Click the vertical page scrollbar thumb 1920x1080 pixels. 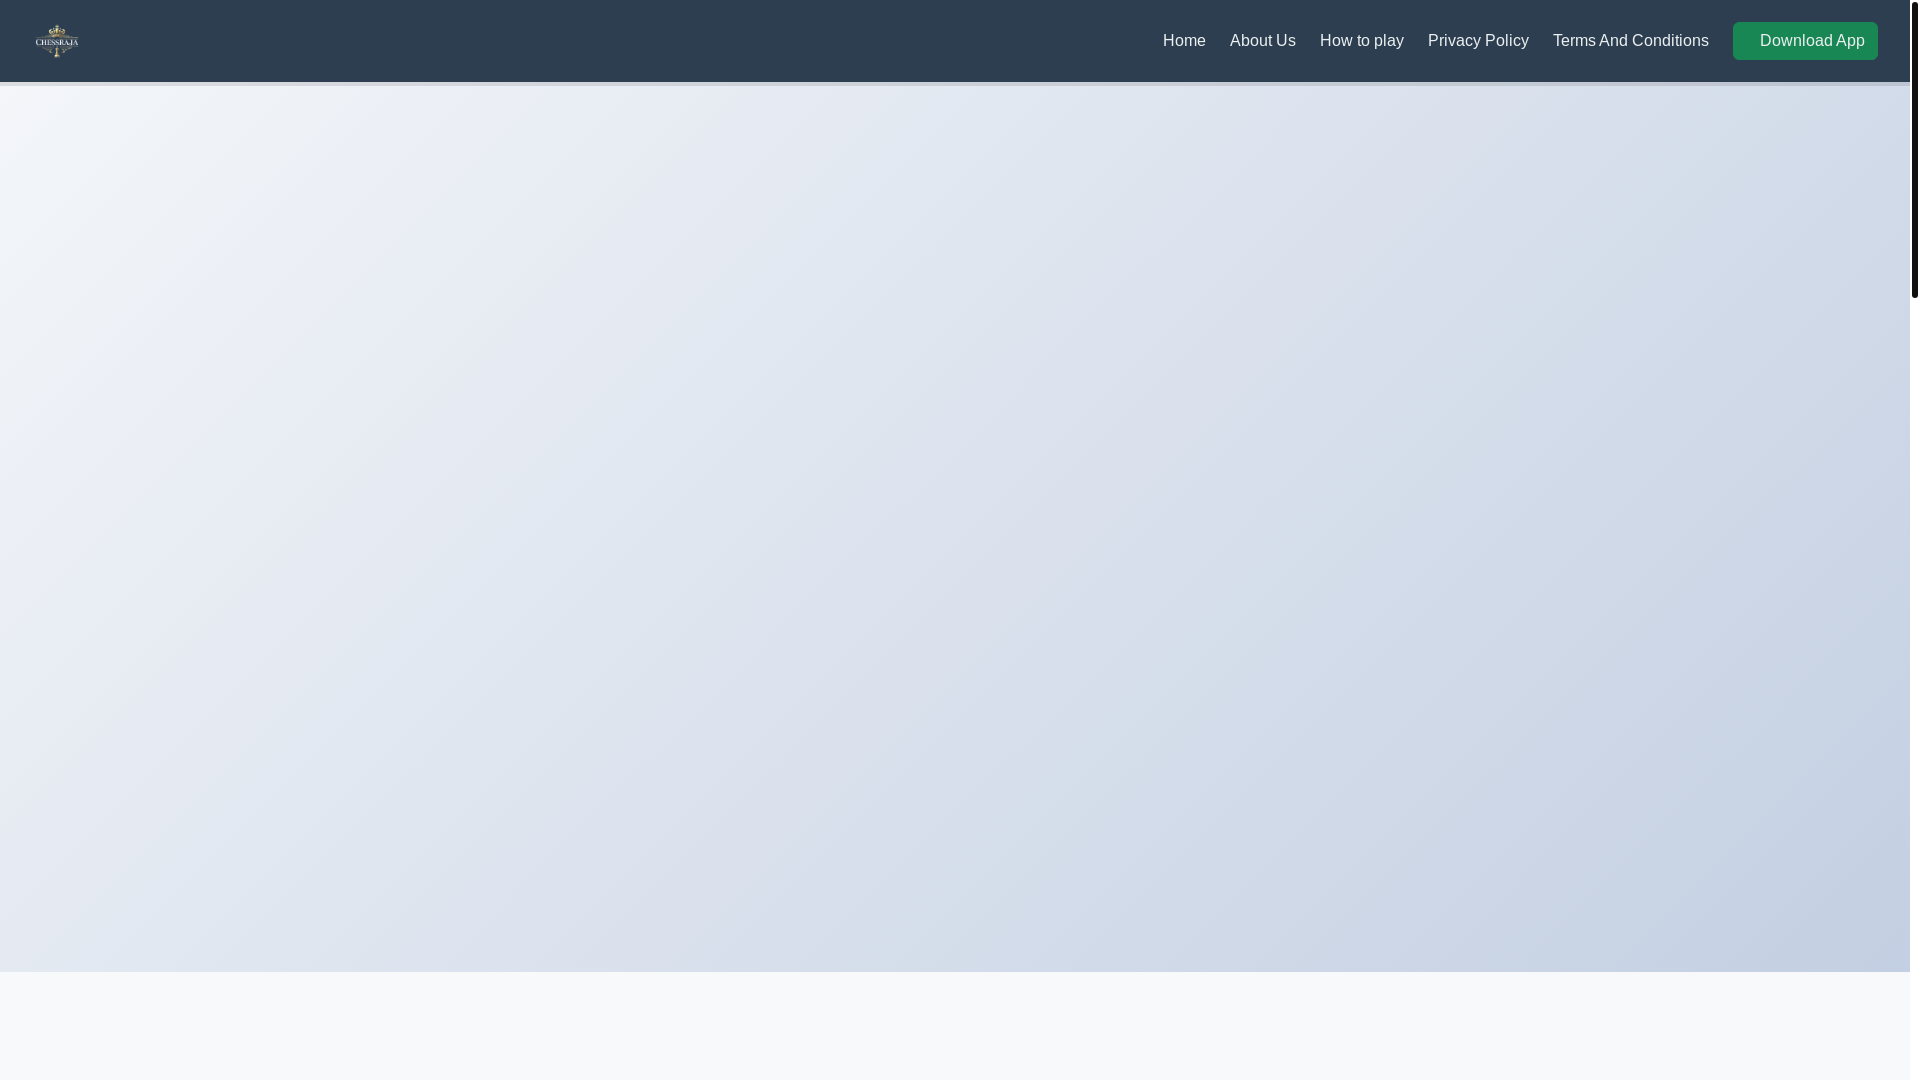1915,150
